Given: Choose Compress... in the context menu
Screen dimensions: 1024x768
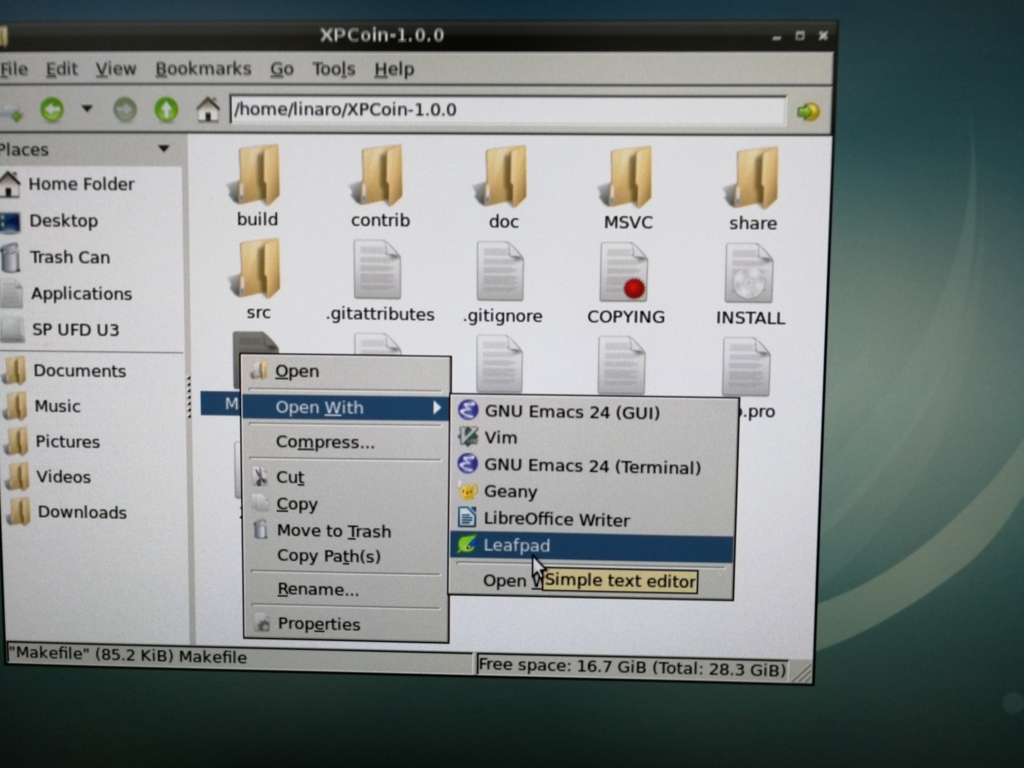Looking at the screenshot, I should point(345,442).
